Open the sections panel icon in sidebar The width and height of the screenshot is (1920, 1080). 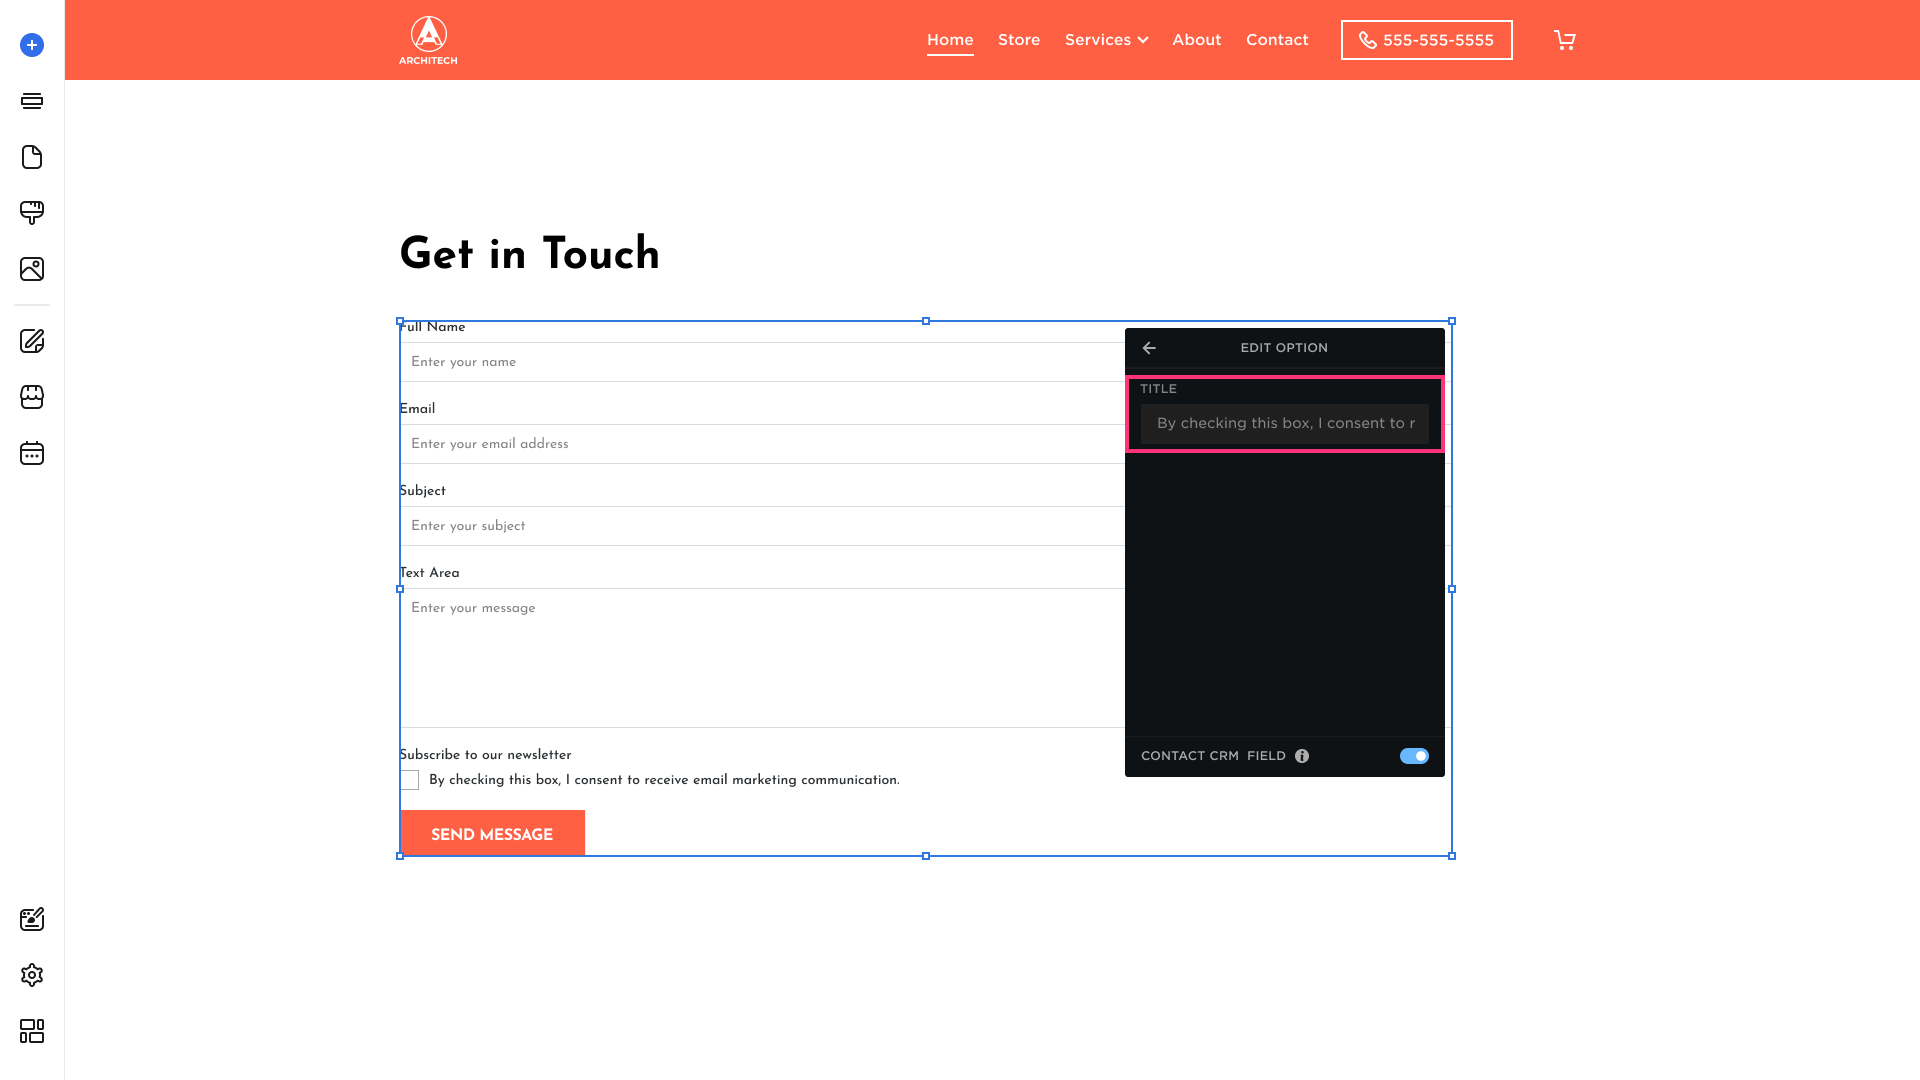click(32, 101)
